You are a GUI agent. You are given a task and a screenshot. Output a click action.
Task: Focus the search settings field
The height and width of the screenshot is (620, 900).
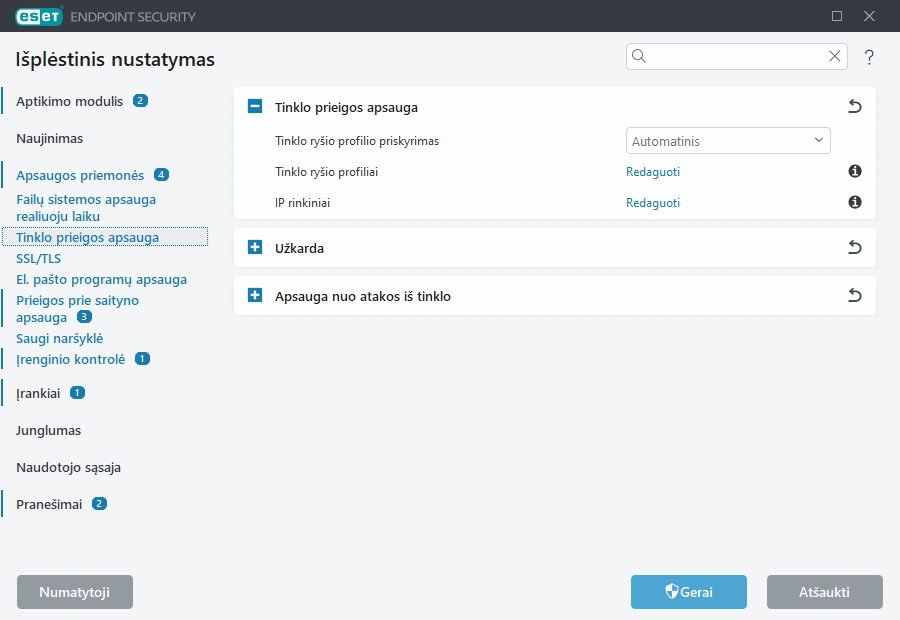[x=736, y=56]
